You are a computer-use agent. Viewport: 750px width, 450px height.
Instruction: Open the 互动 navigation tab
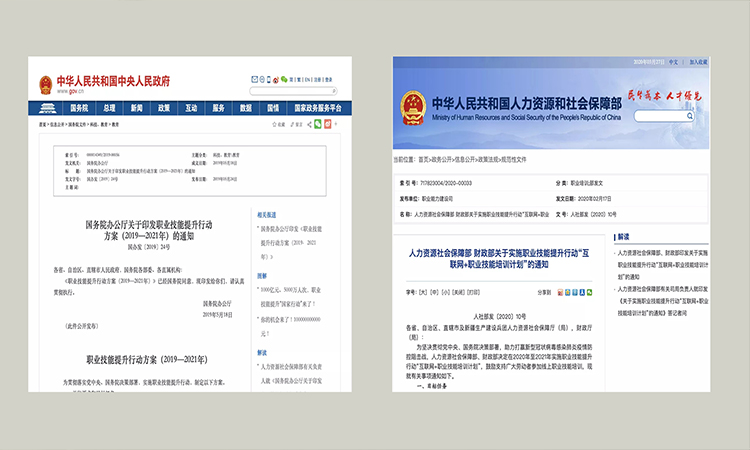tap(191, 108)
